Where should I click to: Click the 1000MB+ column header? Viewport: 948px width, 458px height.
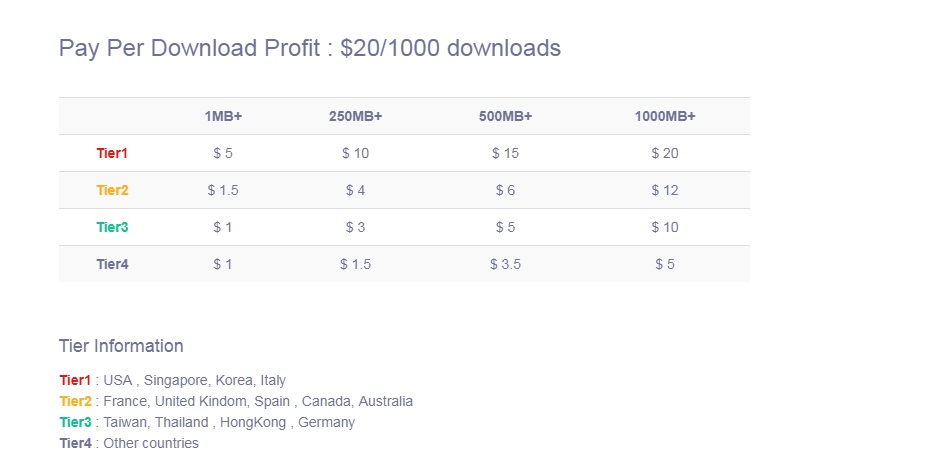(x=664, y=116)
